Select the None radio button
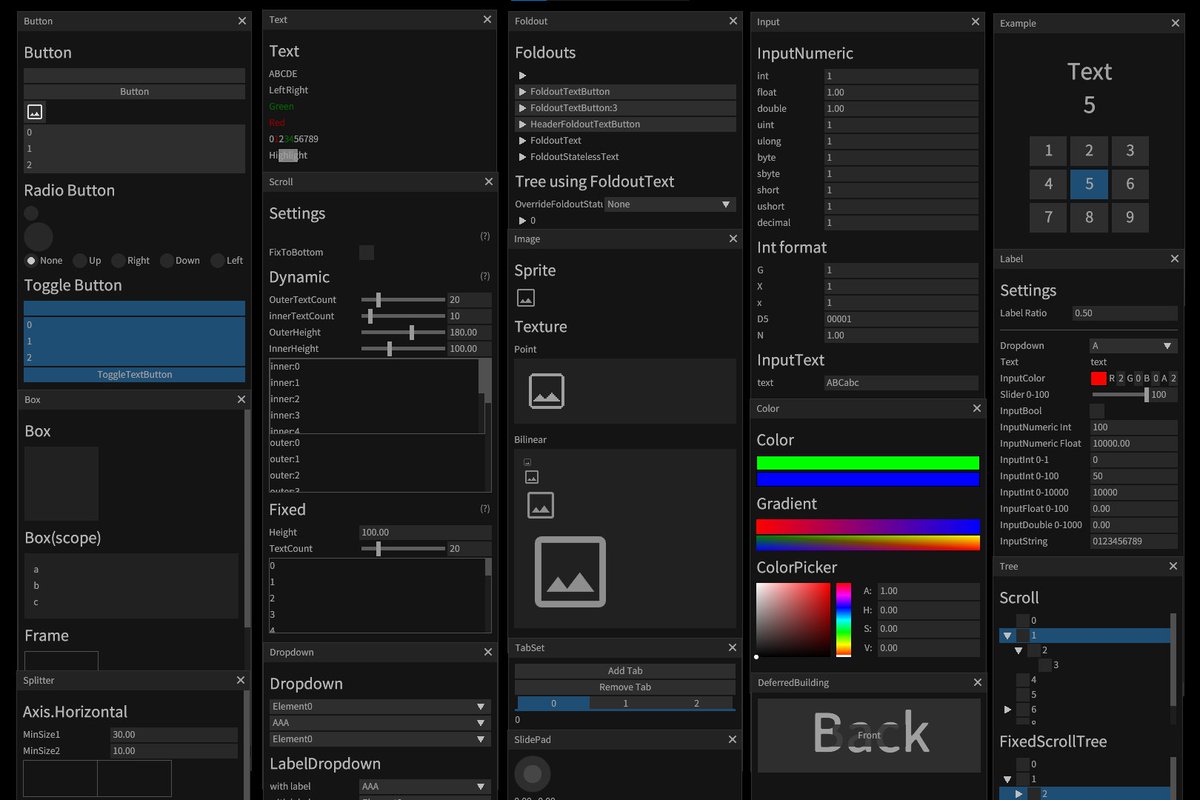This screenshot has width=1200, height=800. click(x=31, y=260)
